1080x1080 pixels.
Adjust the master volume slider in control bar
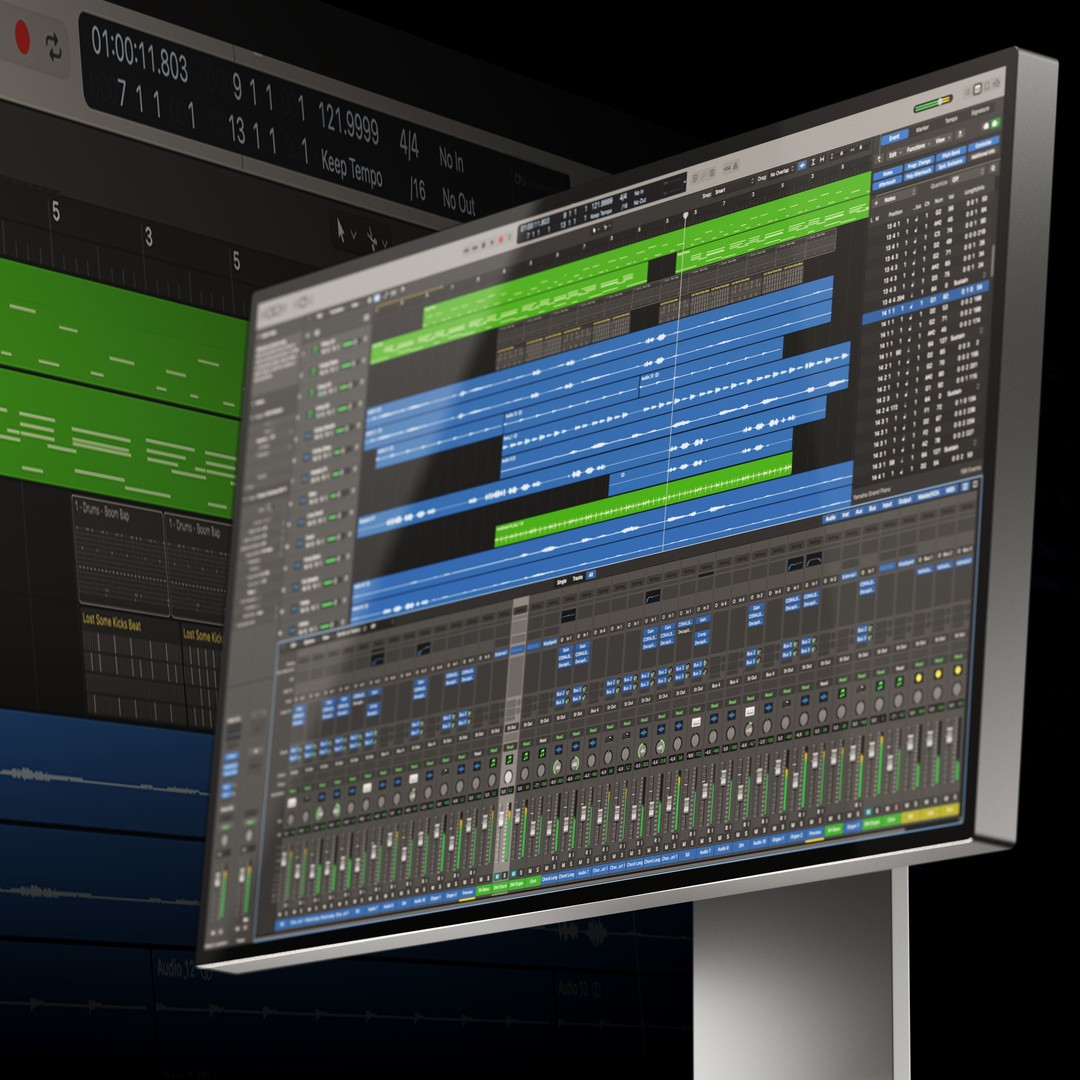pos(933,103)
